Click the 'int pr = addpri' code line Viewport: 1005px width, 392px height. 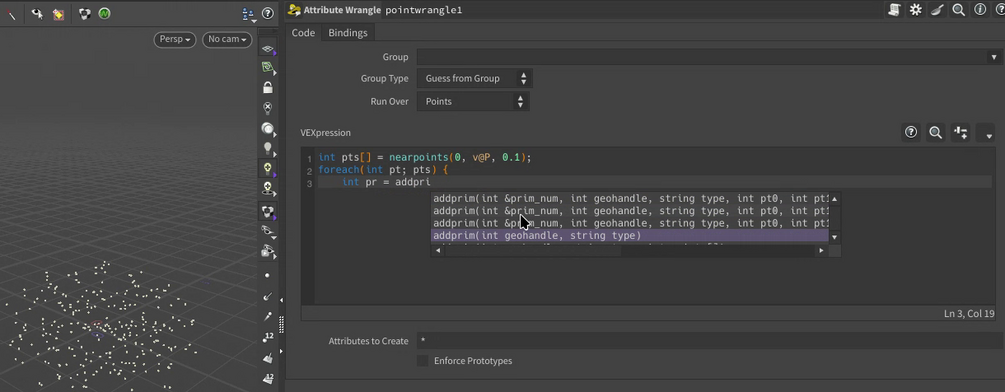click(385, 183)
